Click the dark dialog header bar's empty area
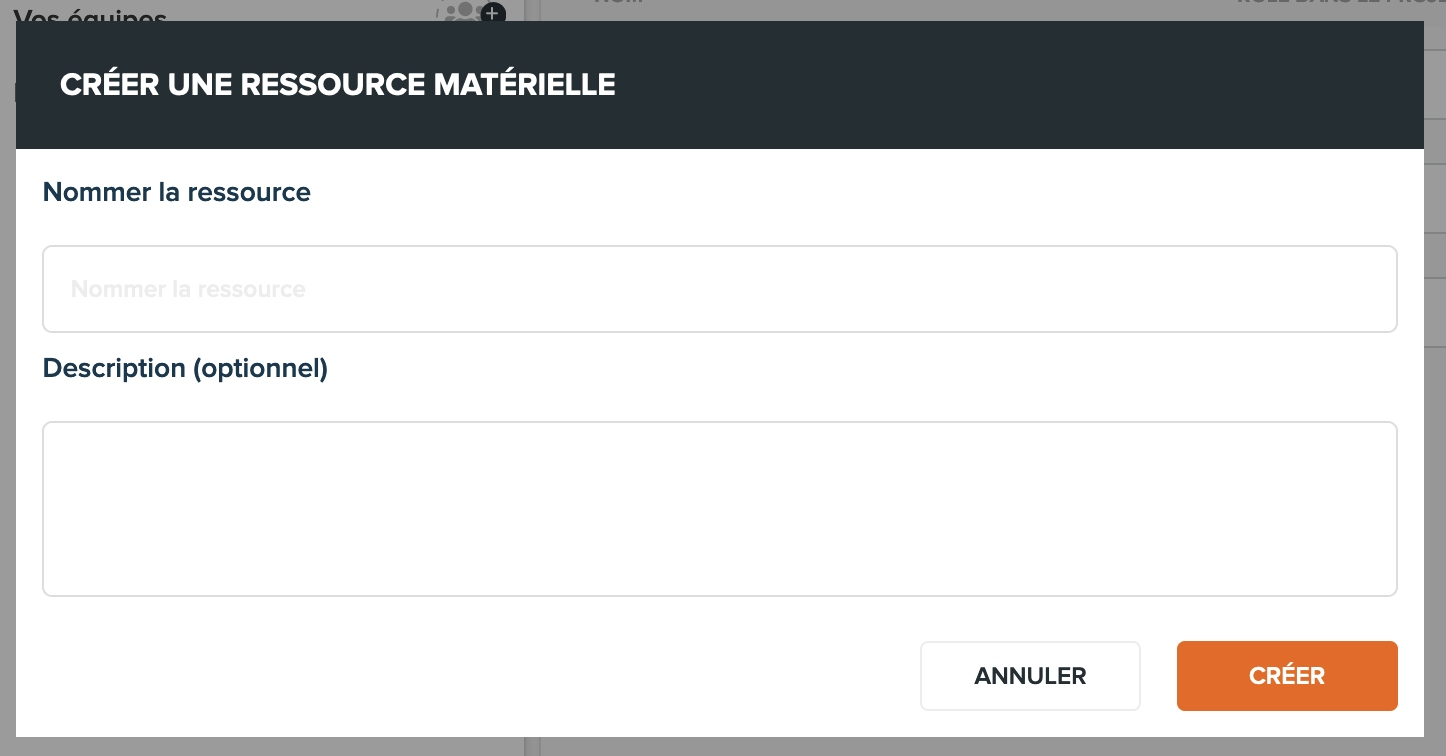The image size is (1446, 756). coord(1000,85)
